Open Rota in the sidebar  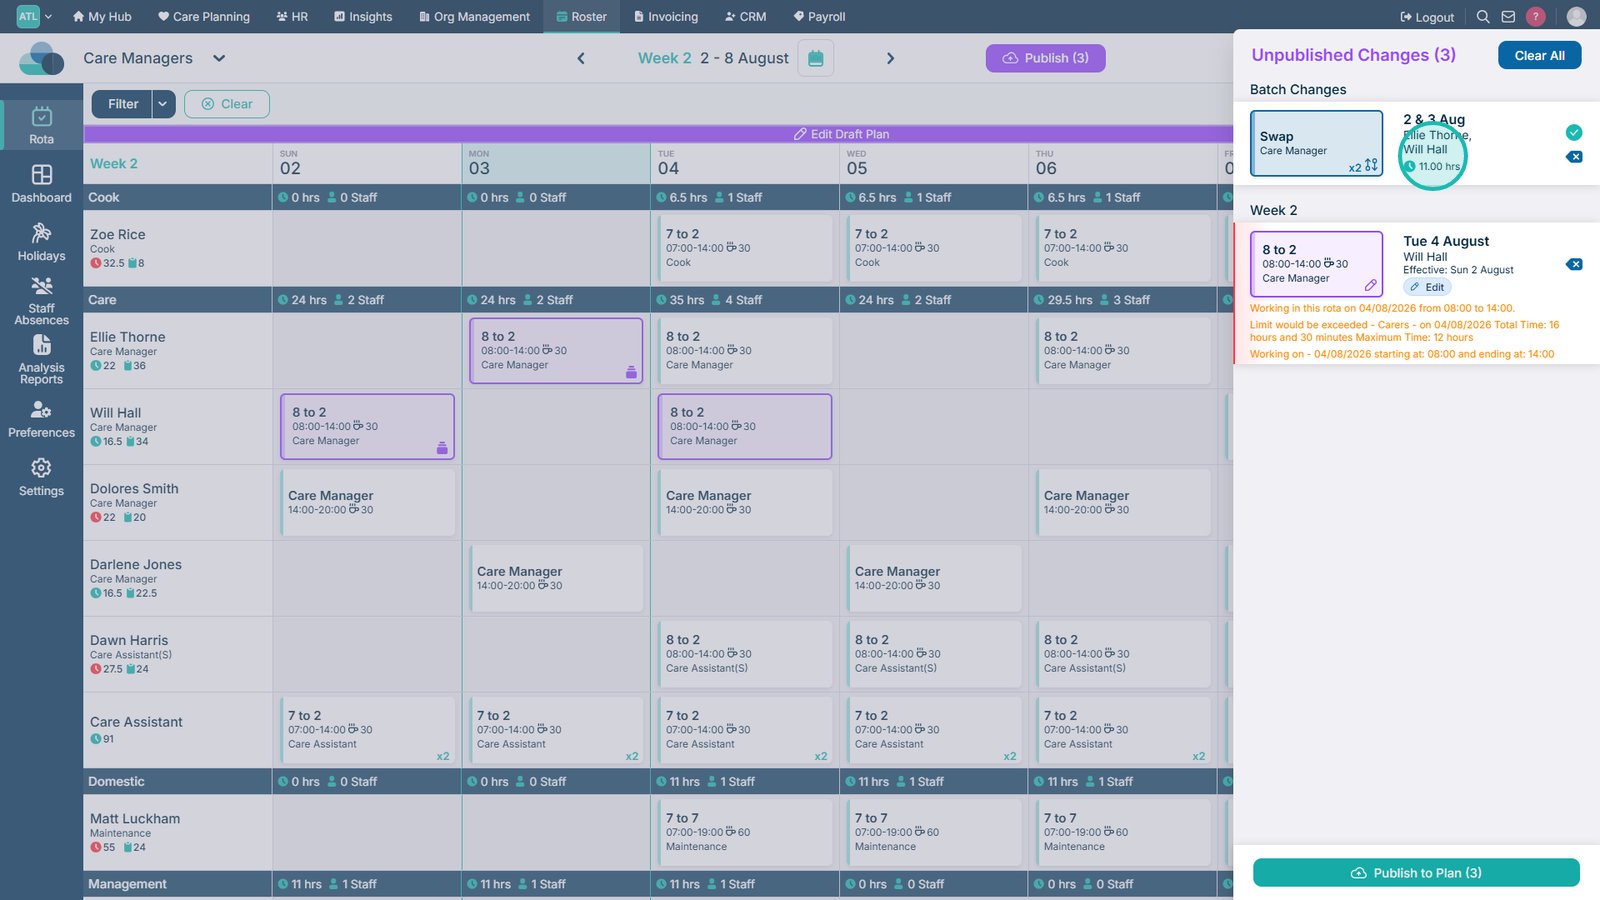point(41,126)
